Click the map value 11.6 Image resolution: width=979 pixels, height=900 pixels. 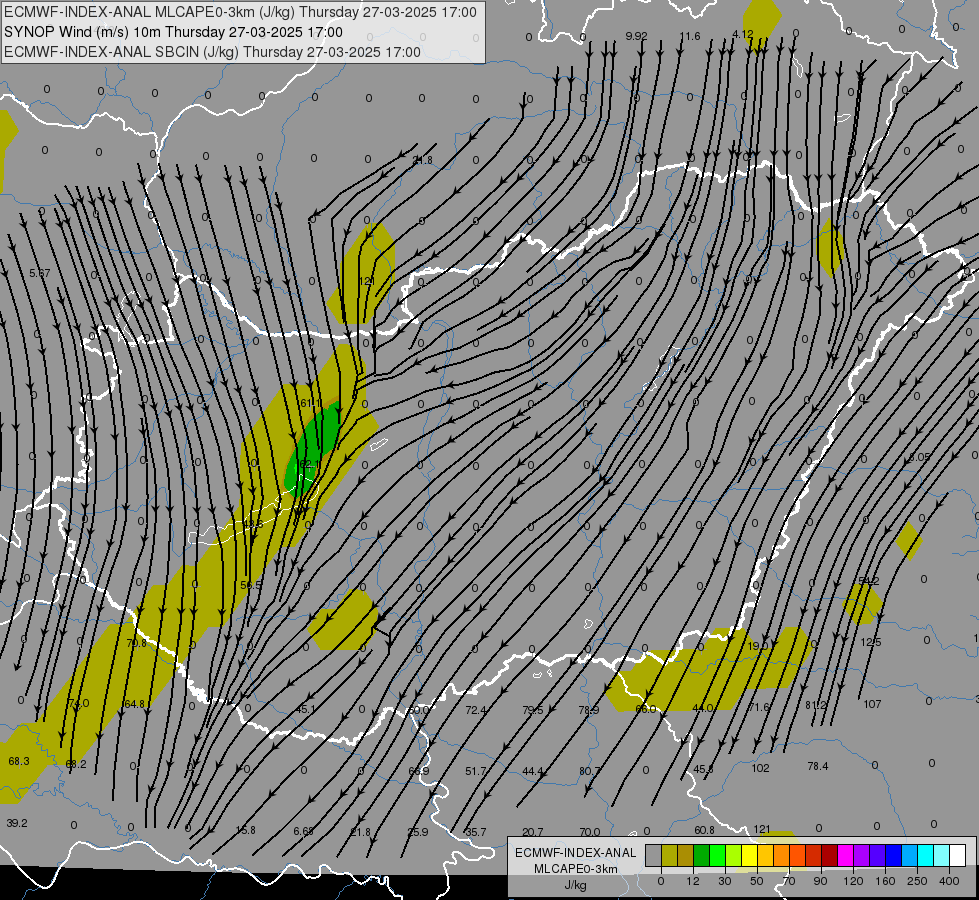tap(690, 36)
